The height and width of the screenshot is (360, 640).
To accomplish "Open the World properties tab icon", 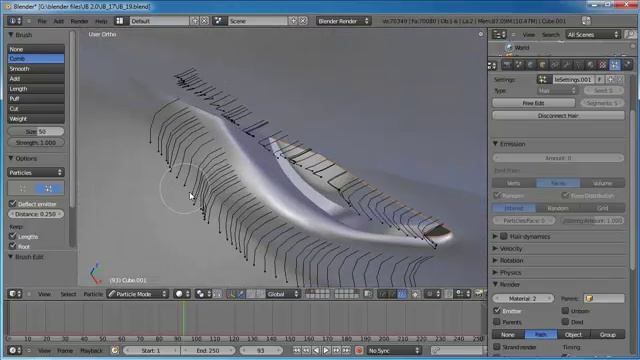I will pyautogui.click(x=531, y=64).
